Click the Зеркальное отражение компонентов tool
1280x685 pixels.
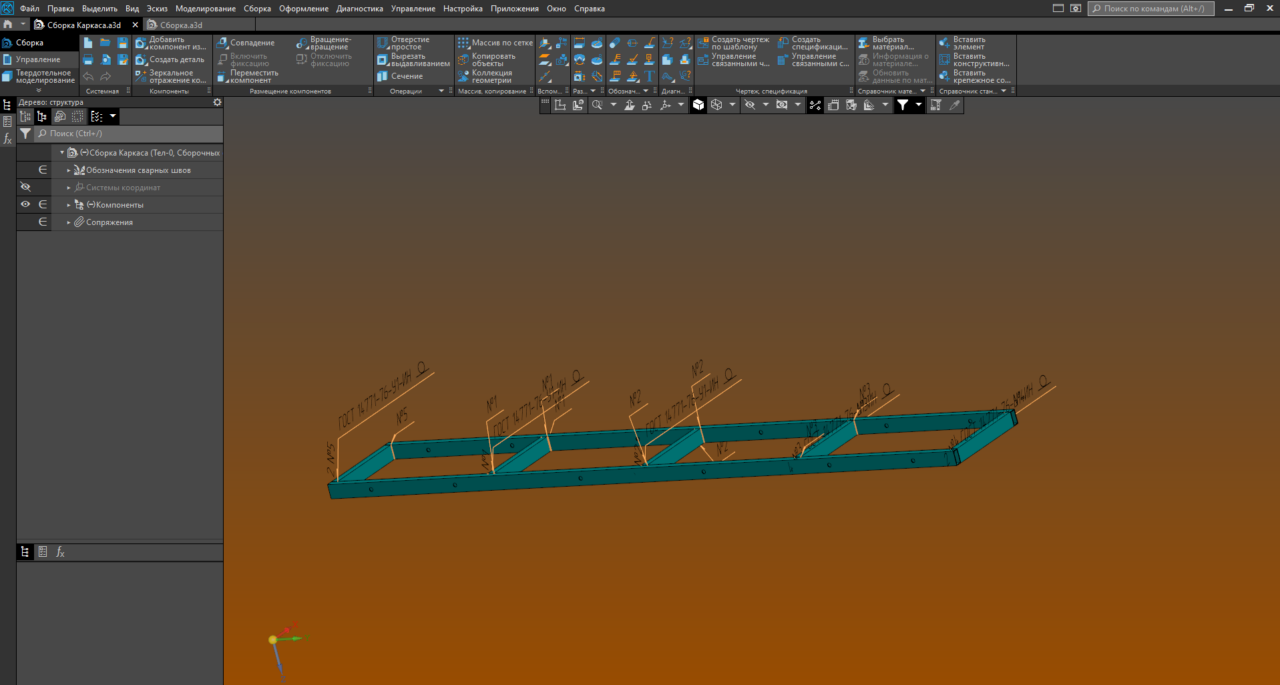[171, 76]
